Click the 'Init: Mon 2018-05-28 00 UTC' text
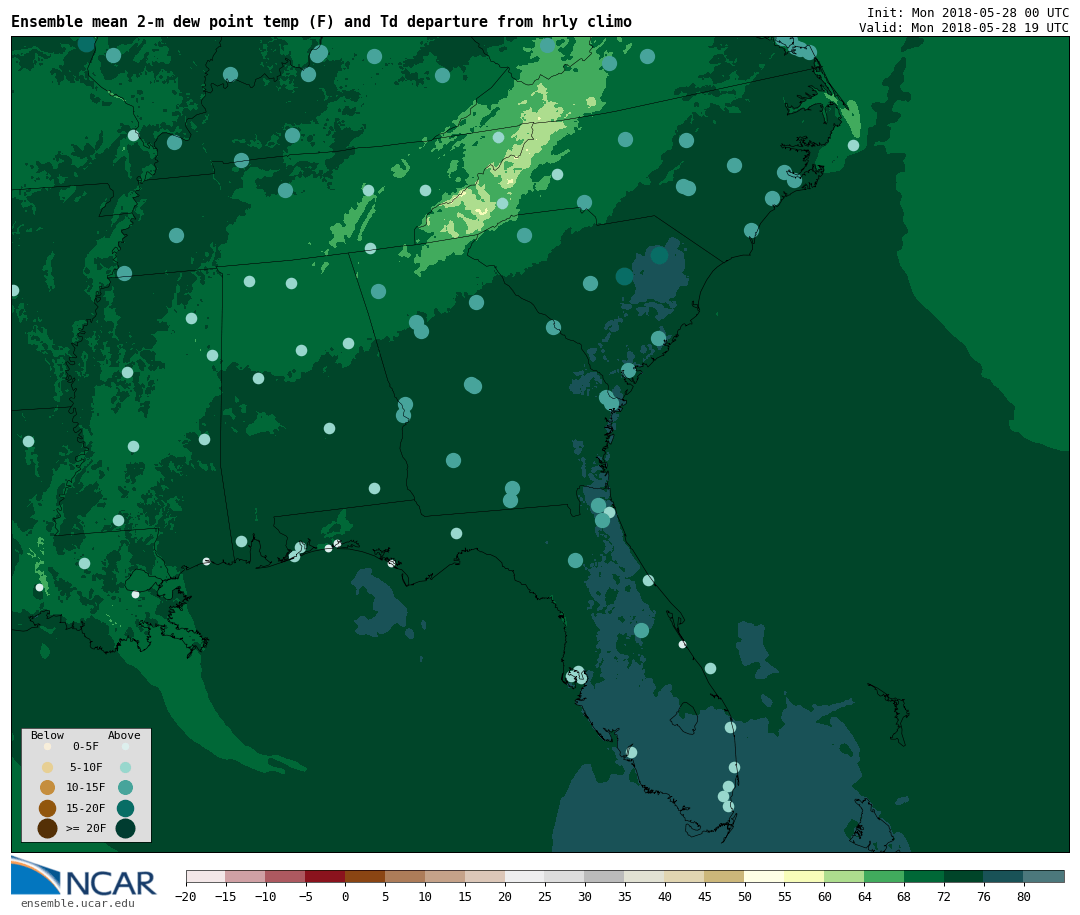This screenshot has height=915, width=1080. (967, 13)
